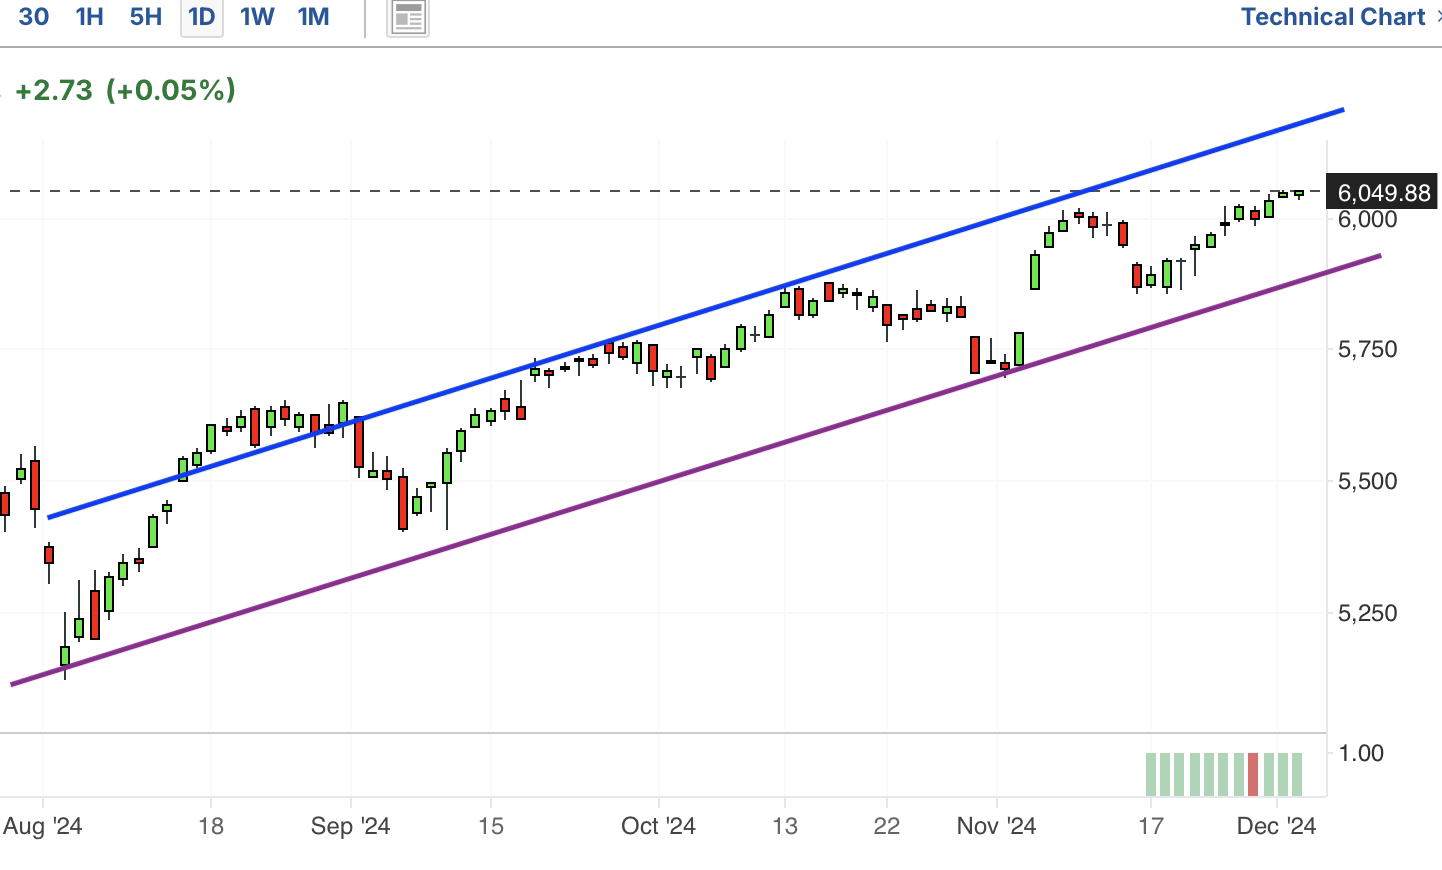Click the 5,250 price axis label
The height and width of the screenshot is (870, 1442).
coord(1367,613)
